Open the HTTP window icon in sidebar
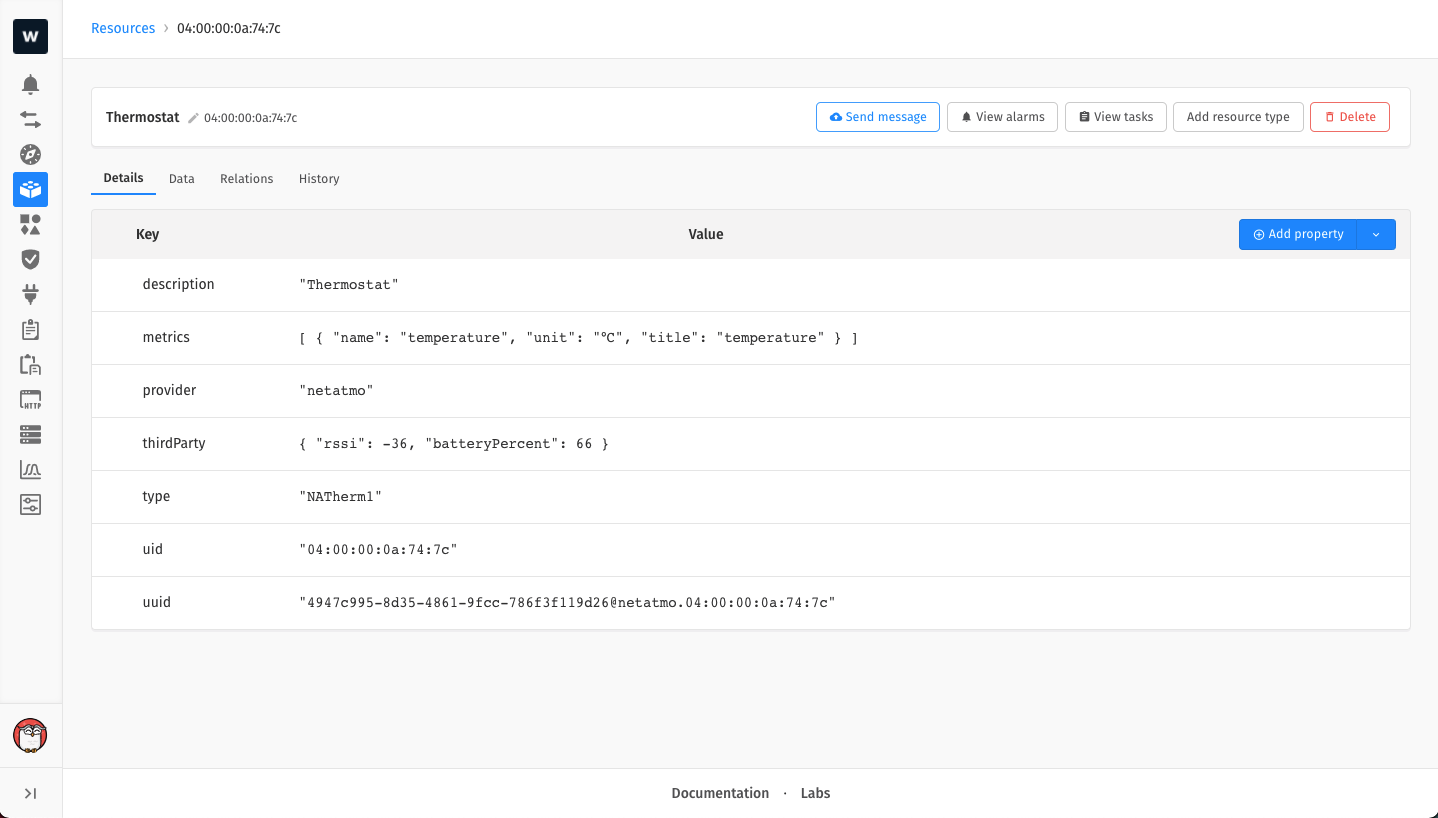Screen dimensions: 1438x818 pyautogui.click(x=30, y=400)
